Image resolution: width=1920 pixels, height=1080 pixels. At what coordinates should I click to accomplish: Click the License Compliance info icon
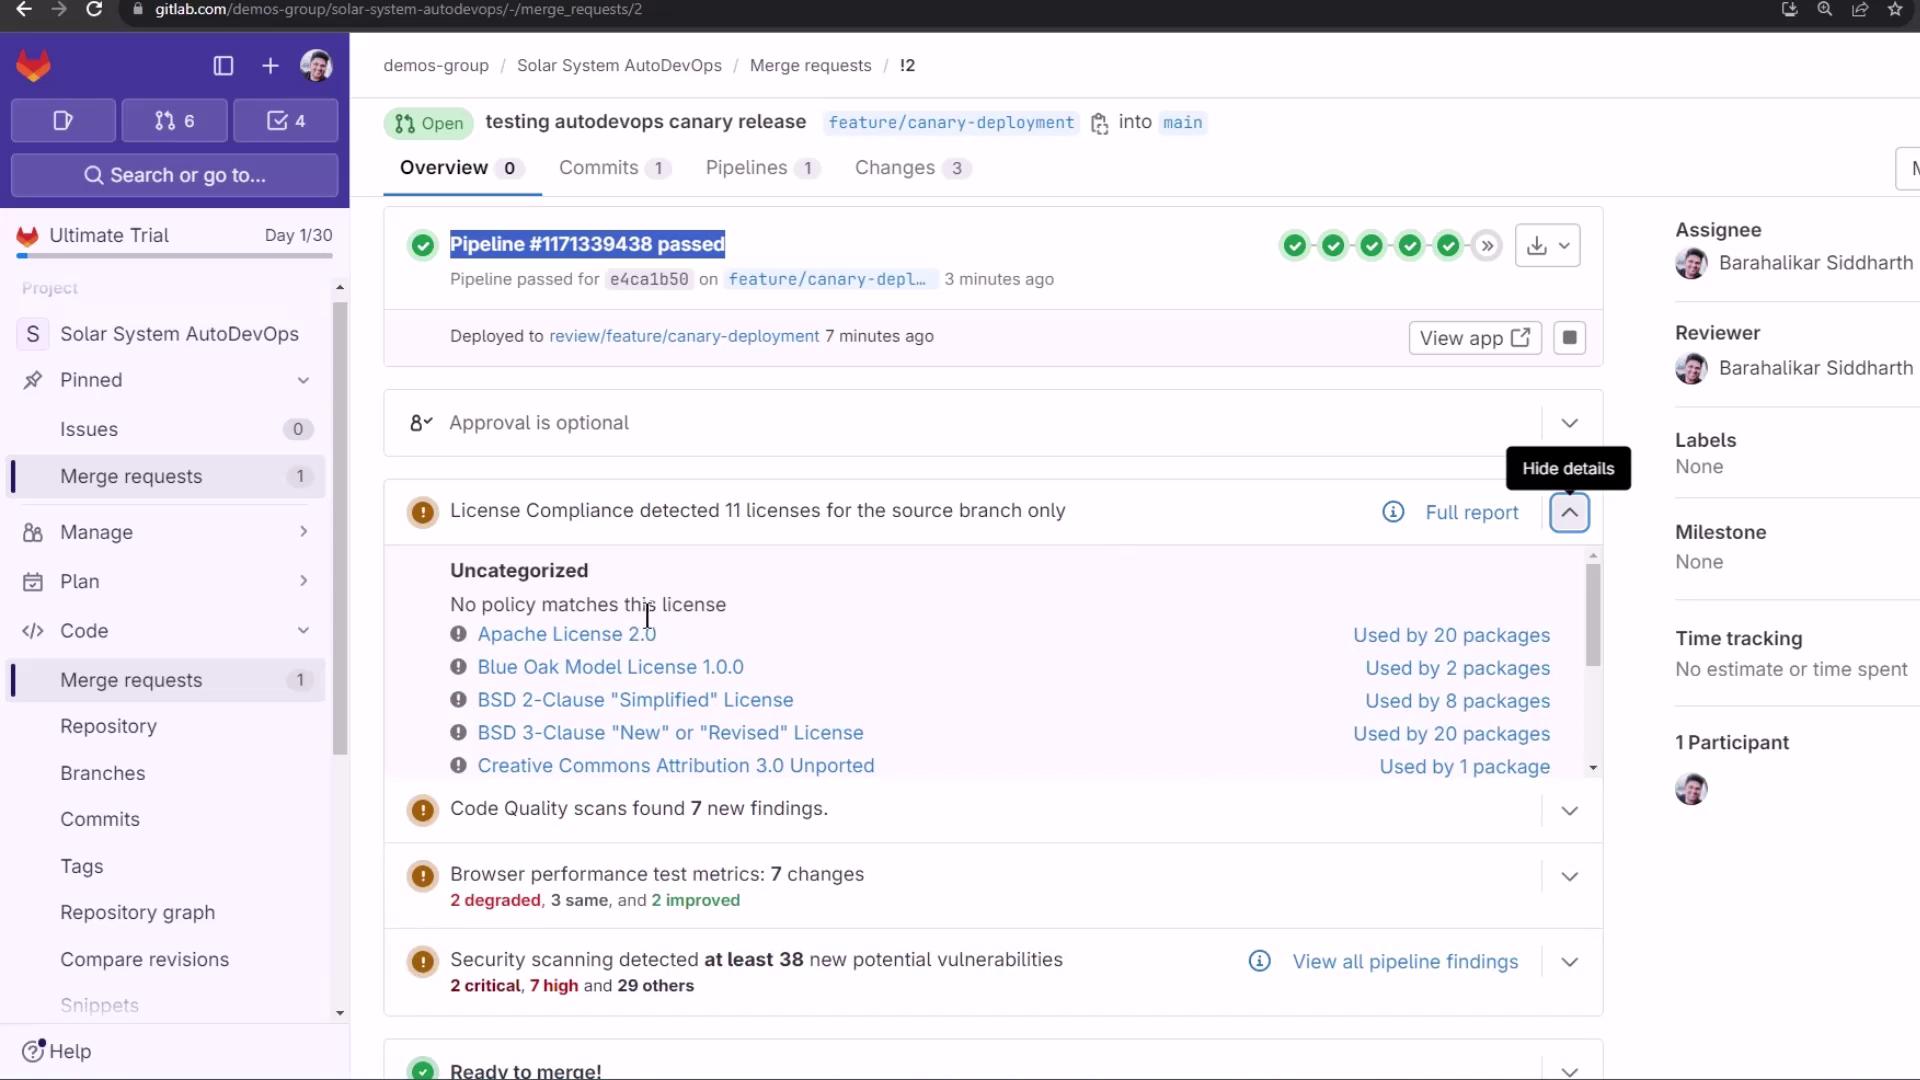(1392, 512)
